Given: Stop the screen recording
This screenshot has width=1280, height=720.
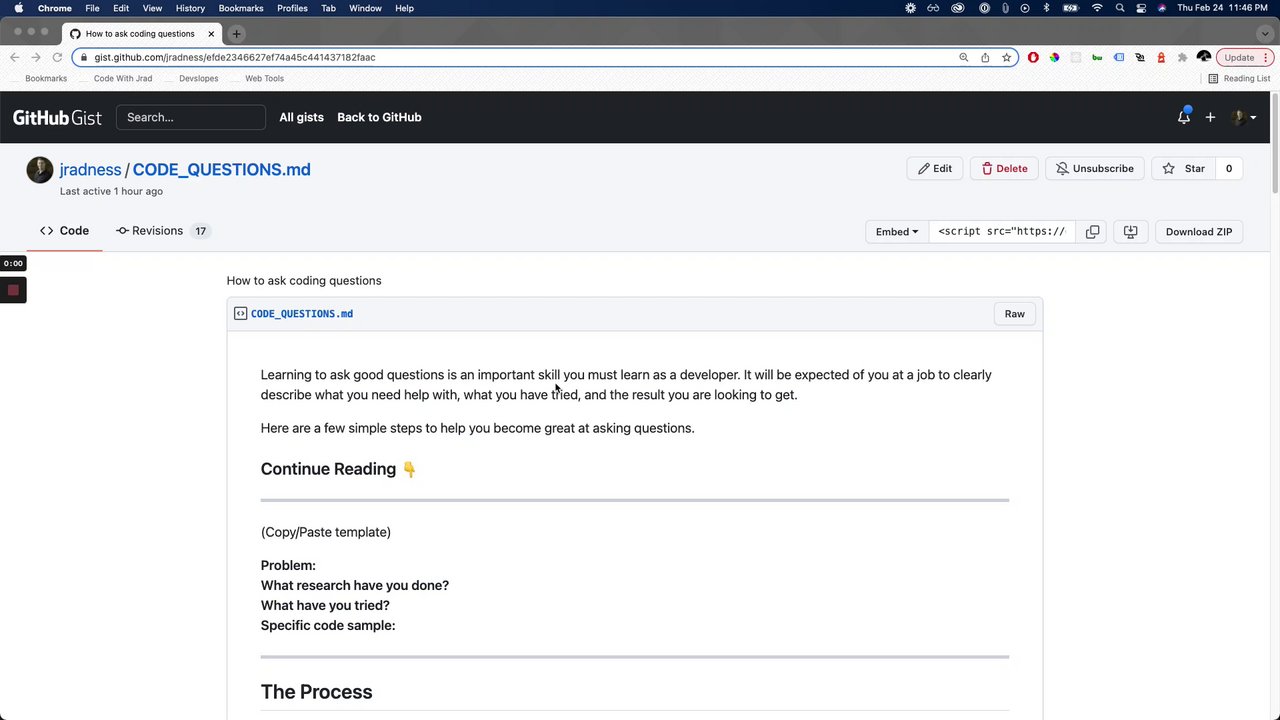Looking at the screenshot, I should click(13, 290).
